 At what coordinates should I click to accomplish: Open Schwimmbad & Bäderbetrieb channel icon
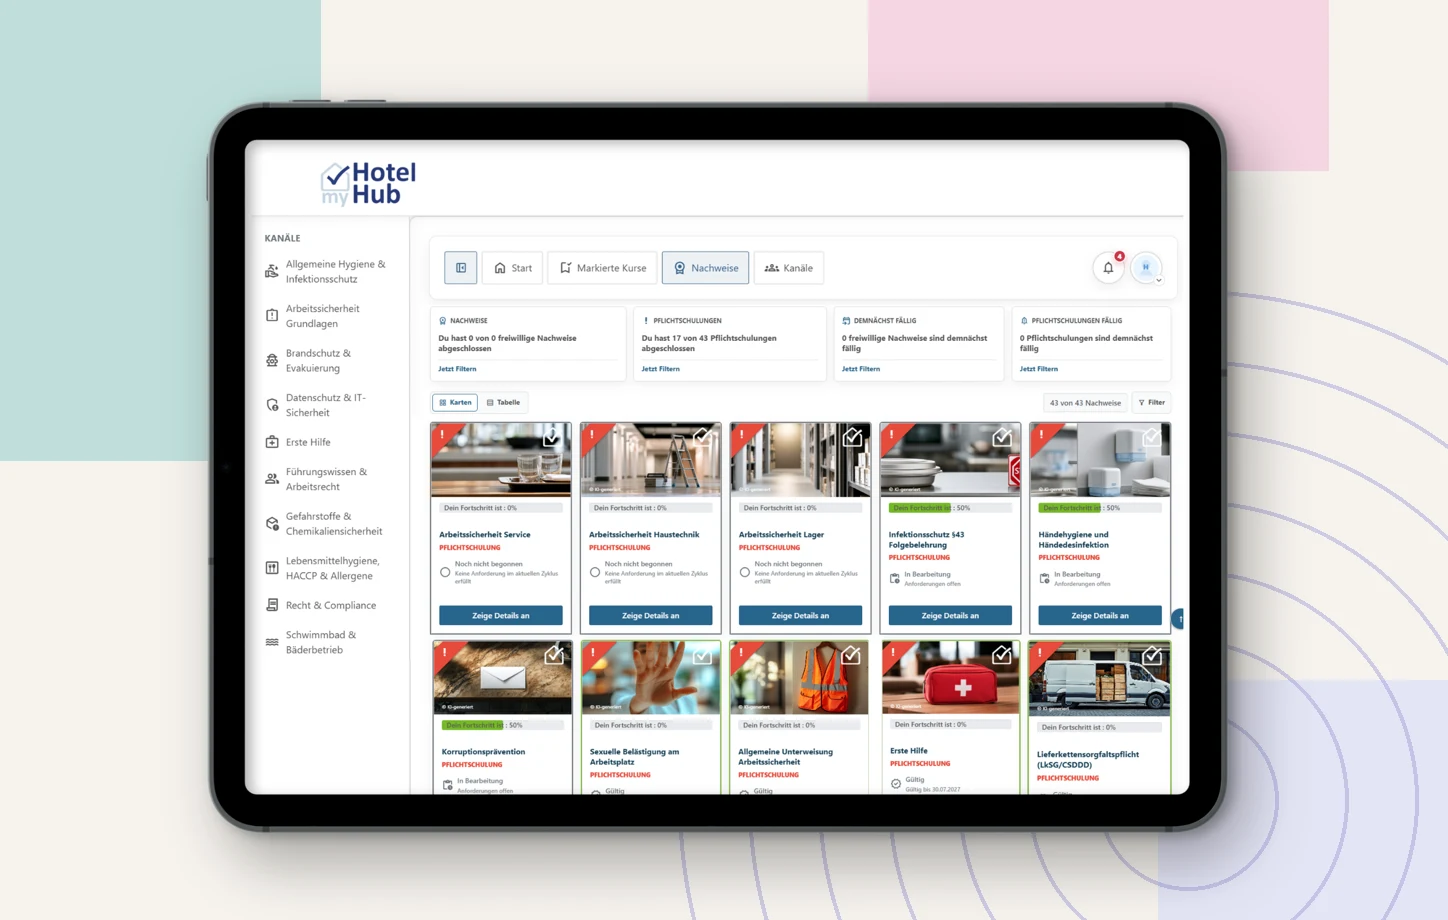(x=272, y=642)
